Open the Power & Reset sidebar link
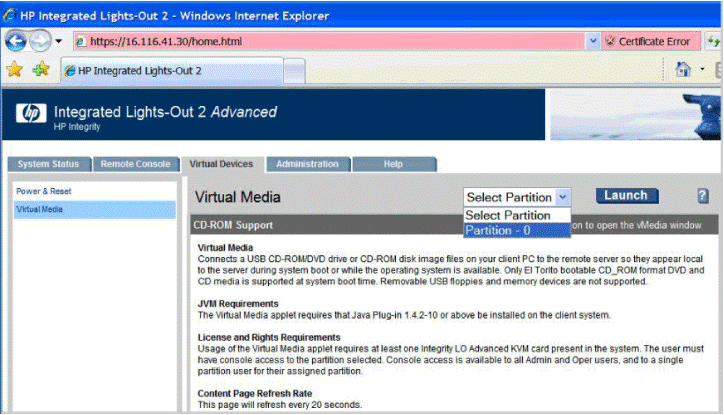The height and width of the screenshot is (415, 724). [x=44, y=191]
